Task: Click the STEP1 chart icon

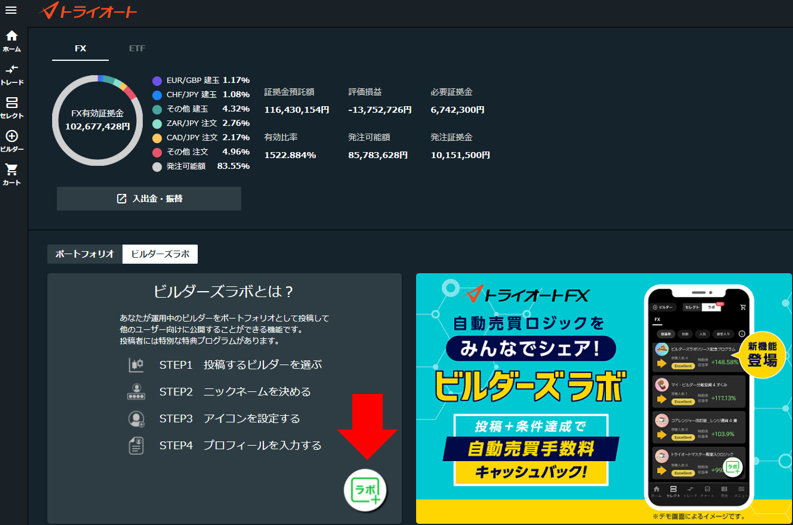Action: pyautogui.click(x=136, y=365)
